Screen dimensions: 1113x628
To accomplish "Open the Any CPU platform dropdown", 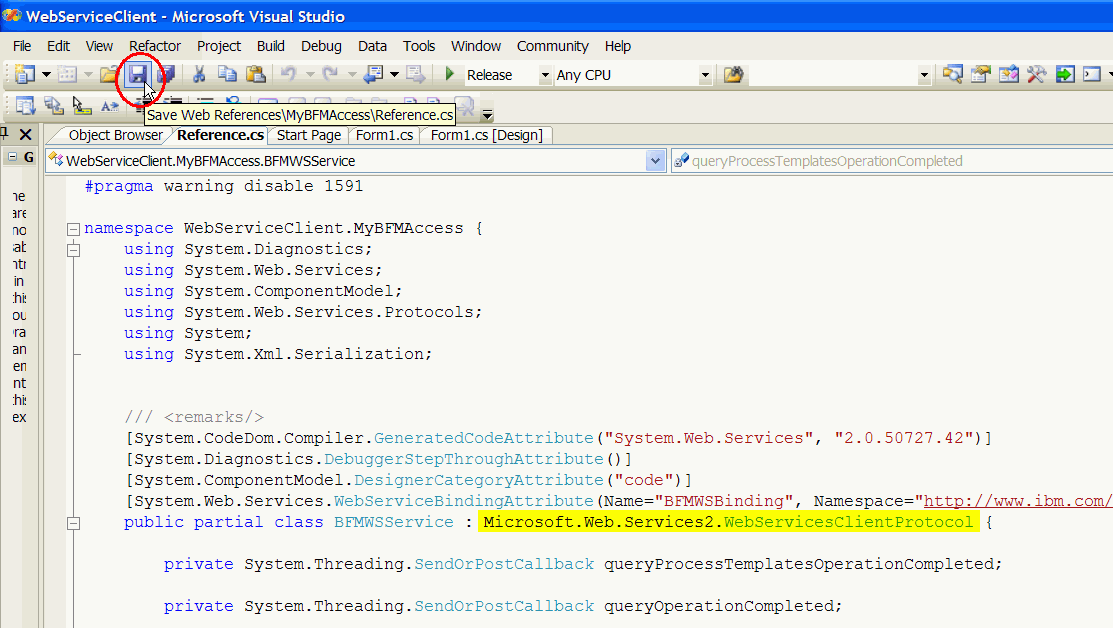I will click(x=705, y=75).
